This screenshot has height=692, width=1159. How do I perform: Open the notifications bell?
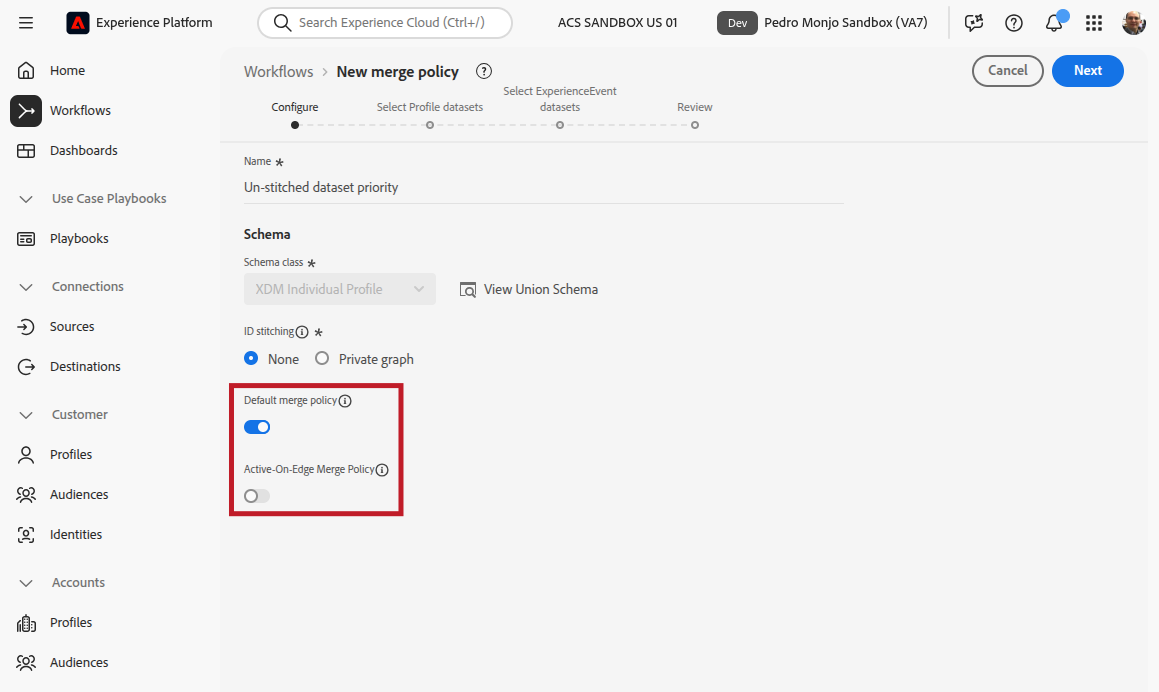coord(1054,23)
